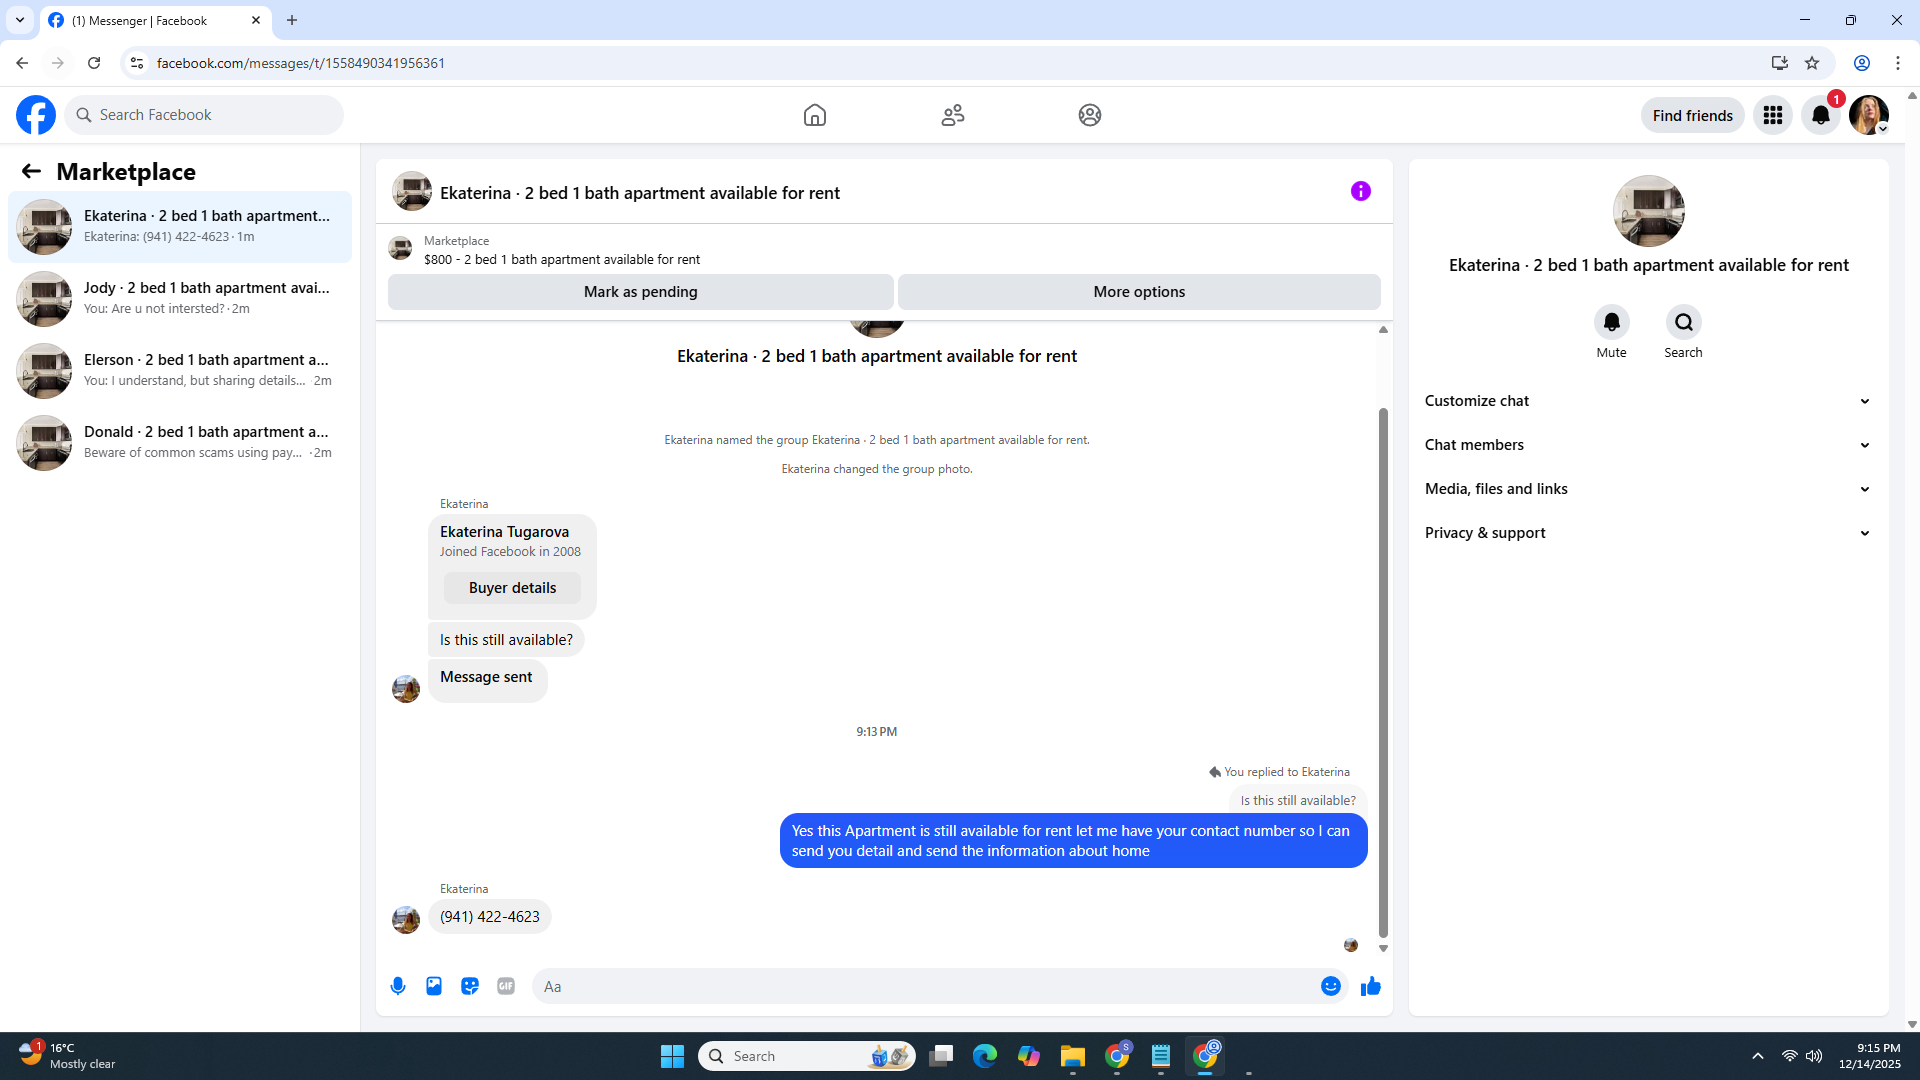Open the emoji picker in the message box
1920x1080 pixels.
(1330, 986)
